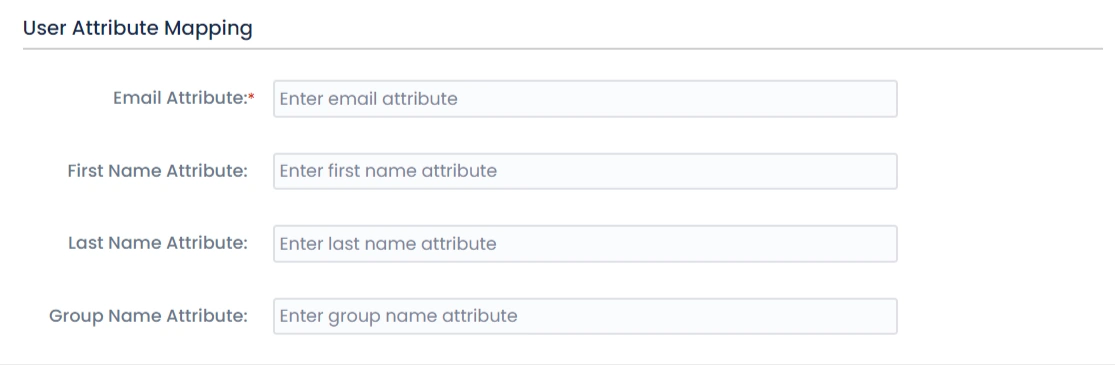Image resolution: width=1115 pixels, height=365 pixels.
Task: Focus the First Name Attribute text box
Action: click(585, 171)
